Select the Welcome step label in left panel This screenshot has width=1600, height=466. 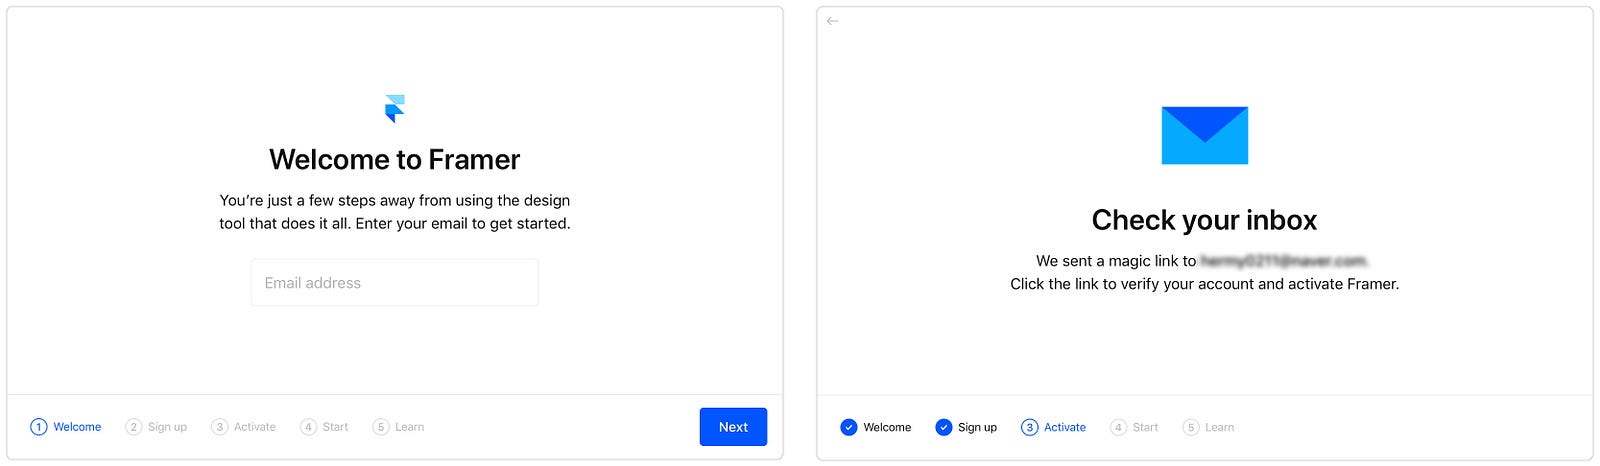coord(77,427)
